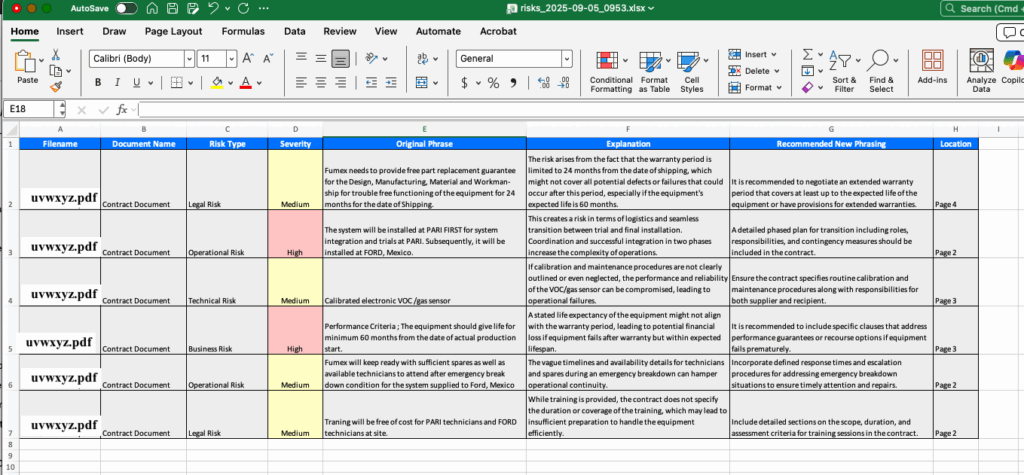Switch to the Formulas tab
The image size is (1024, 475).
tap(243, 31)
